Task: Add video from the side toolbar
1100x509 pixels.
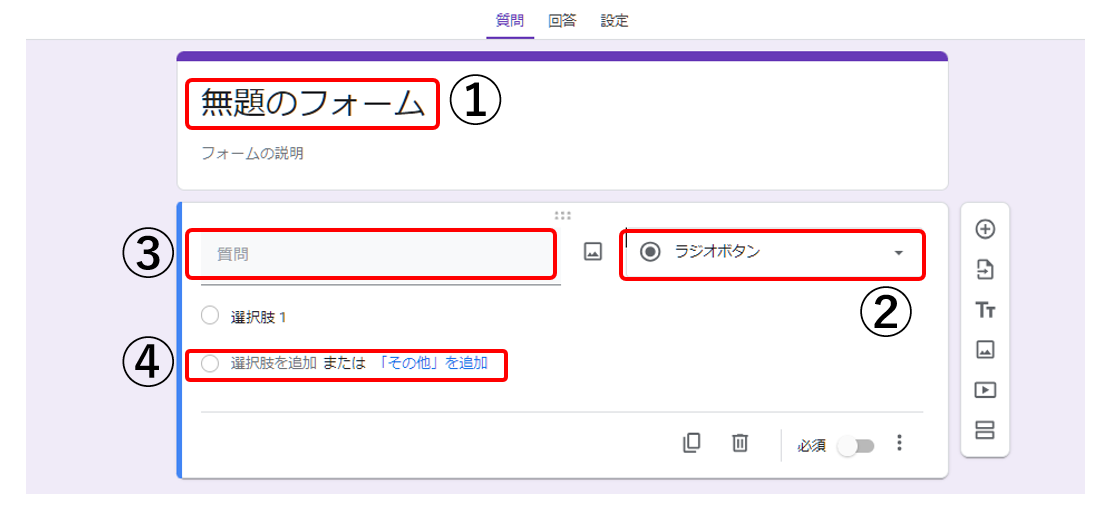Action: [986, 390]
